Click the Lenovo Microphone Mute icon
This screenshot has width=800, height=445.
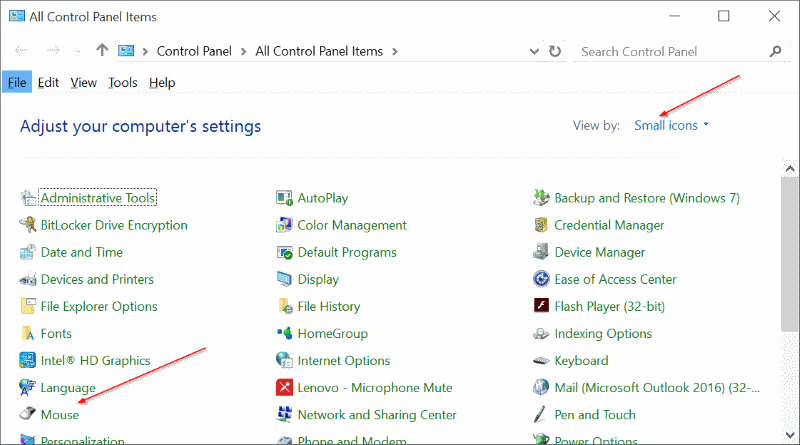(x=284, y=388)
